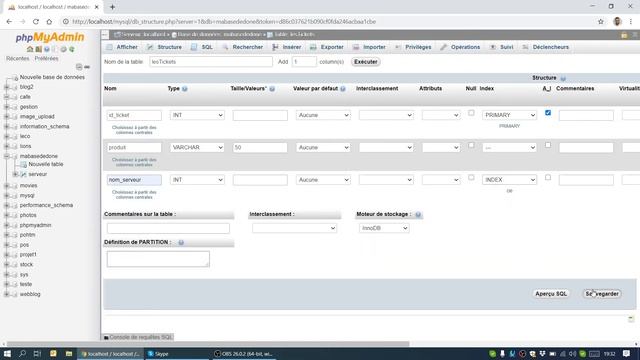The height and width of the screenshot is (360, 640).
Task: Open default value dropdown for id_ticket
Action: 323,115
